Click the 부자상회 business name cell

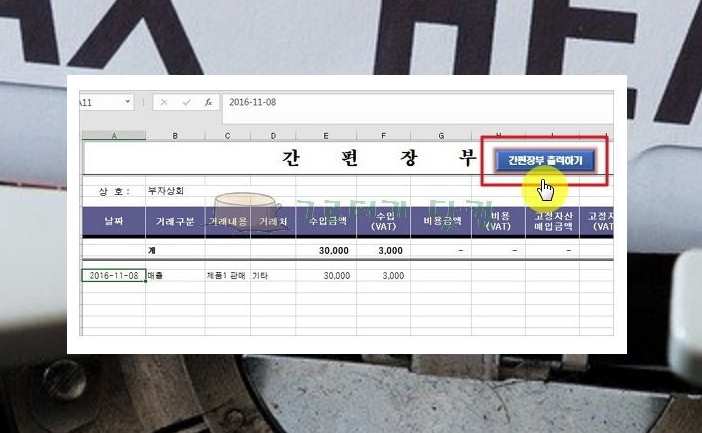coord(175,191)
